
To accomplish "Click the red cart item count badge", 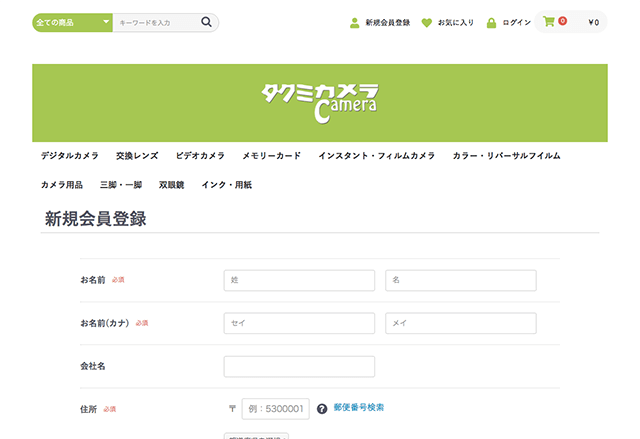I will click(x=562, y=20).
